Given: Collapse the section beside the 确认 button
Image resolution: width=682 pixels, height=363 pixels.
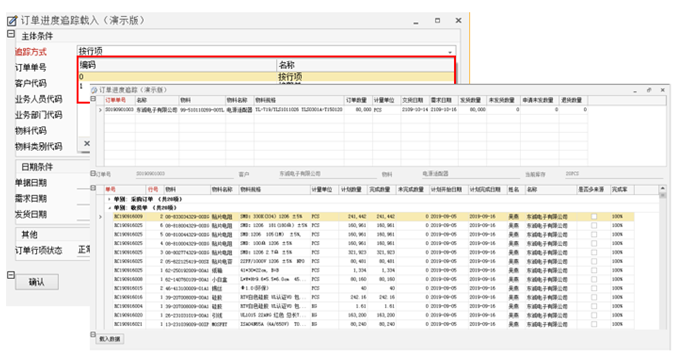Looking at the screenshot, I should pos(11,275).
